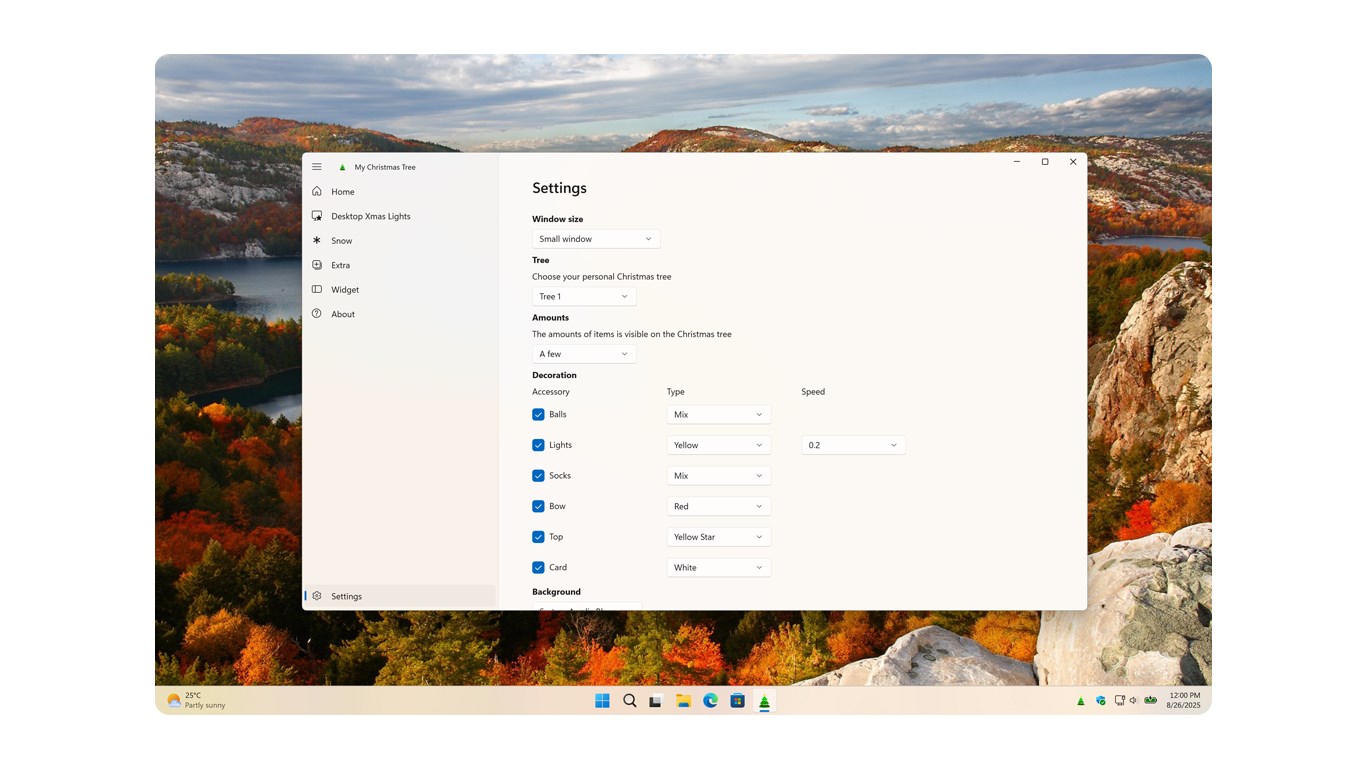This screenshot has width=1366, height=768.
Task: Open the Top dropdown showing Yellow Star
Action: tap(718, 536)
